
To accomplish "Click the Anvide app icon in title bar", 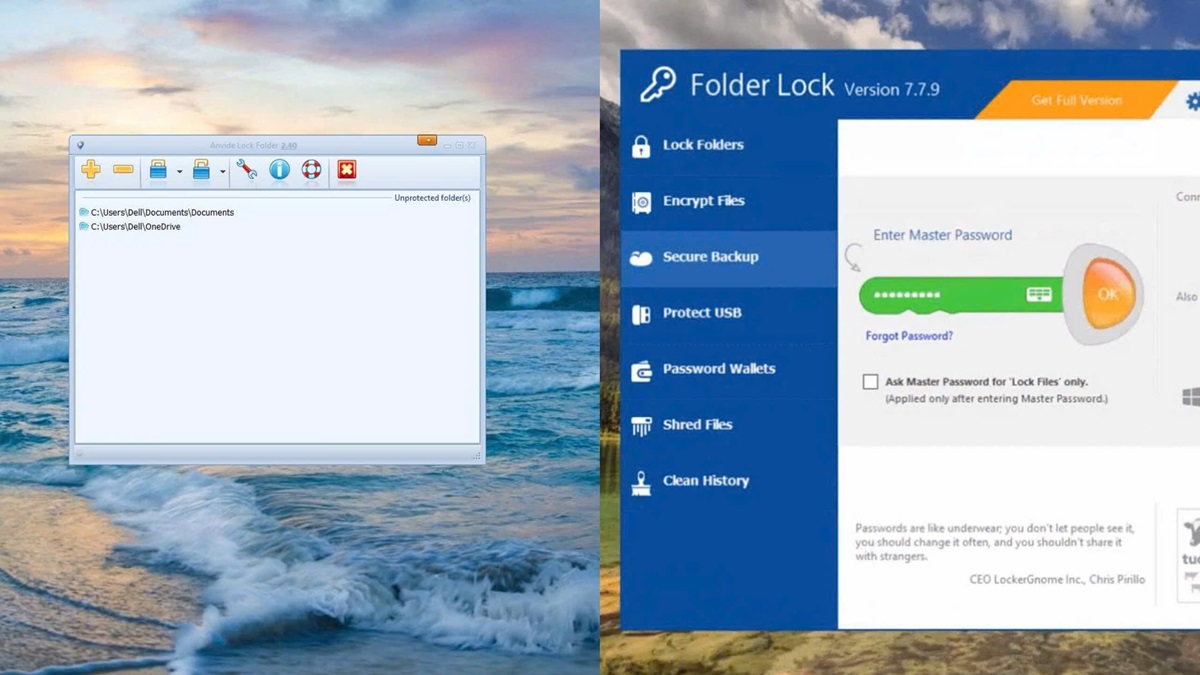I will (x=80, y=145).
